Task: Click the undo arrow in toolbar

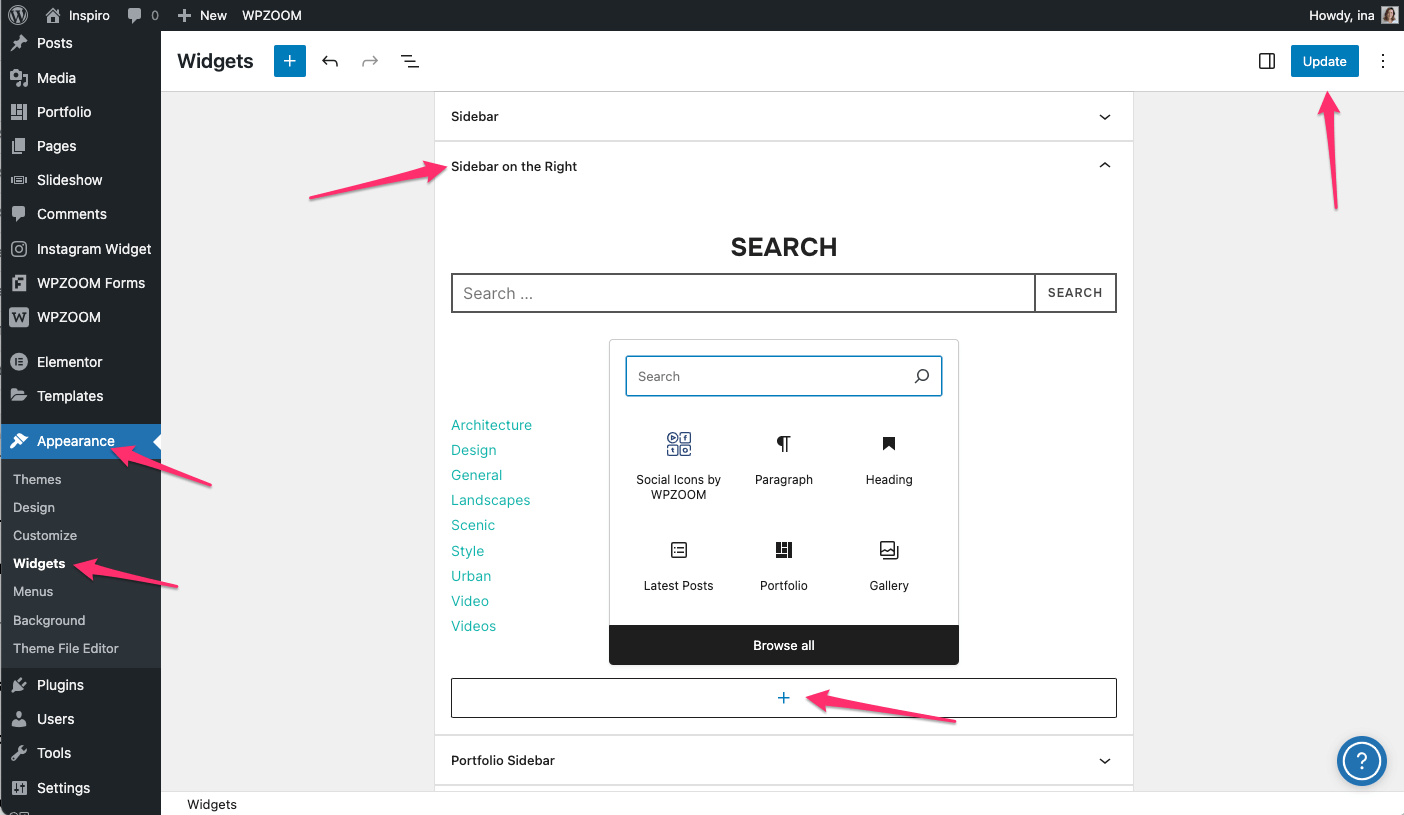Action: point(330,61)
